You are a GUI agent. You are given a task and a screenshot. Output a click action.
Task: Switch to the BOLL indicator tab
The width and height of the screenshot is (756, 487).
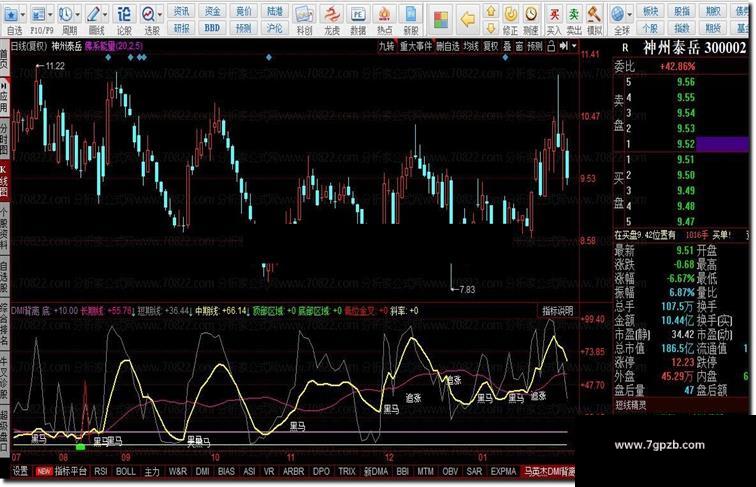click(x=125, y=470)
